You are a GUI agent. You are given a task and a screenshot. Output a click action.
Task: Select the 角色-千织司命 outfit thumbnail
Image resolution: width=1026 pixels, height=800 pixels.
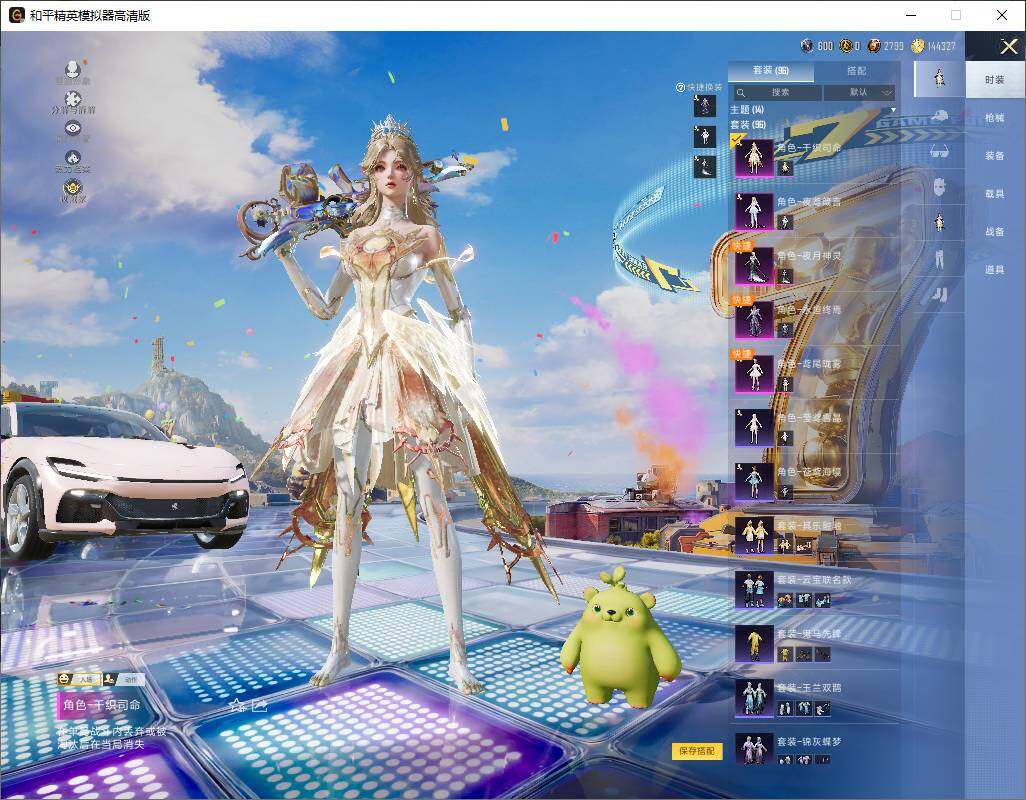coord(754,158)
